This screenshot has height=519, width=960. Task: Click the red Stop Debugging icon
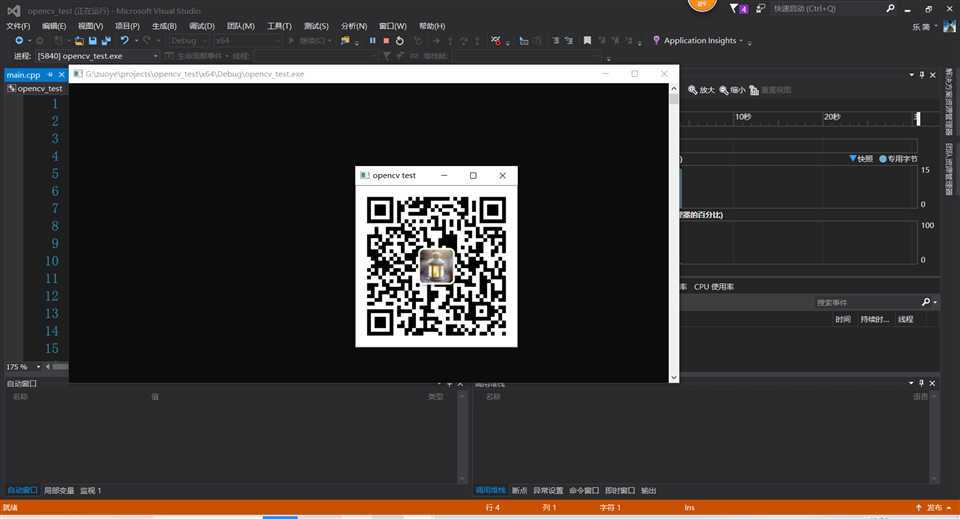click(386, 41)
